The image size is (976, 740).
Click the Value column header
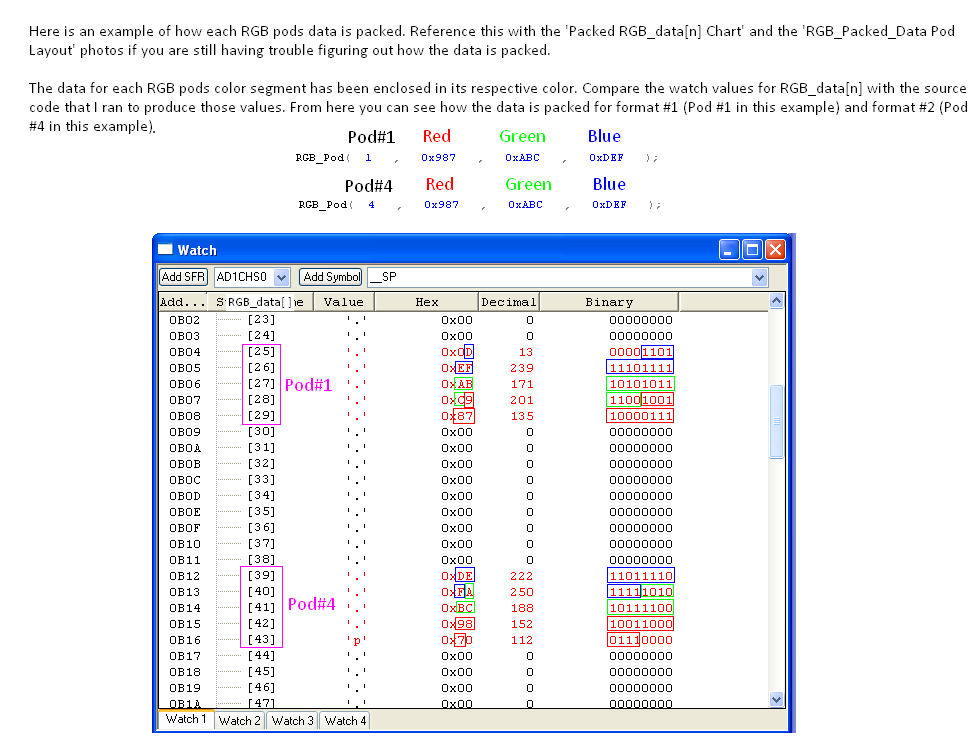(x=344, y=302)
